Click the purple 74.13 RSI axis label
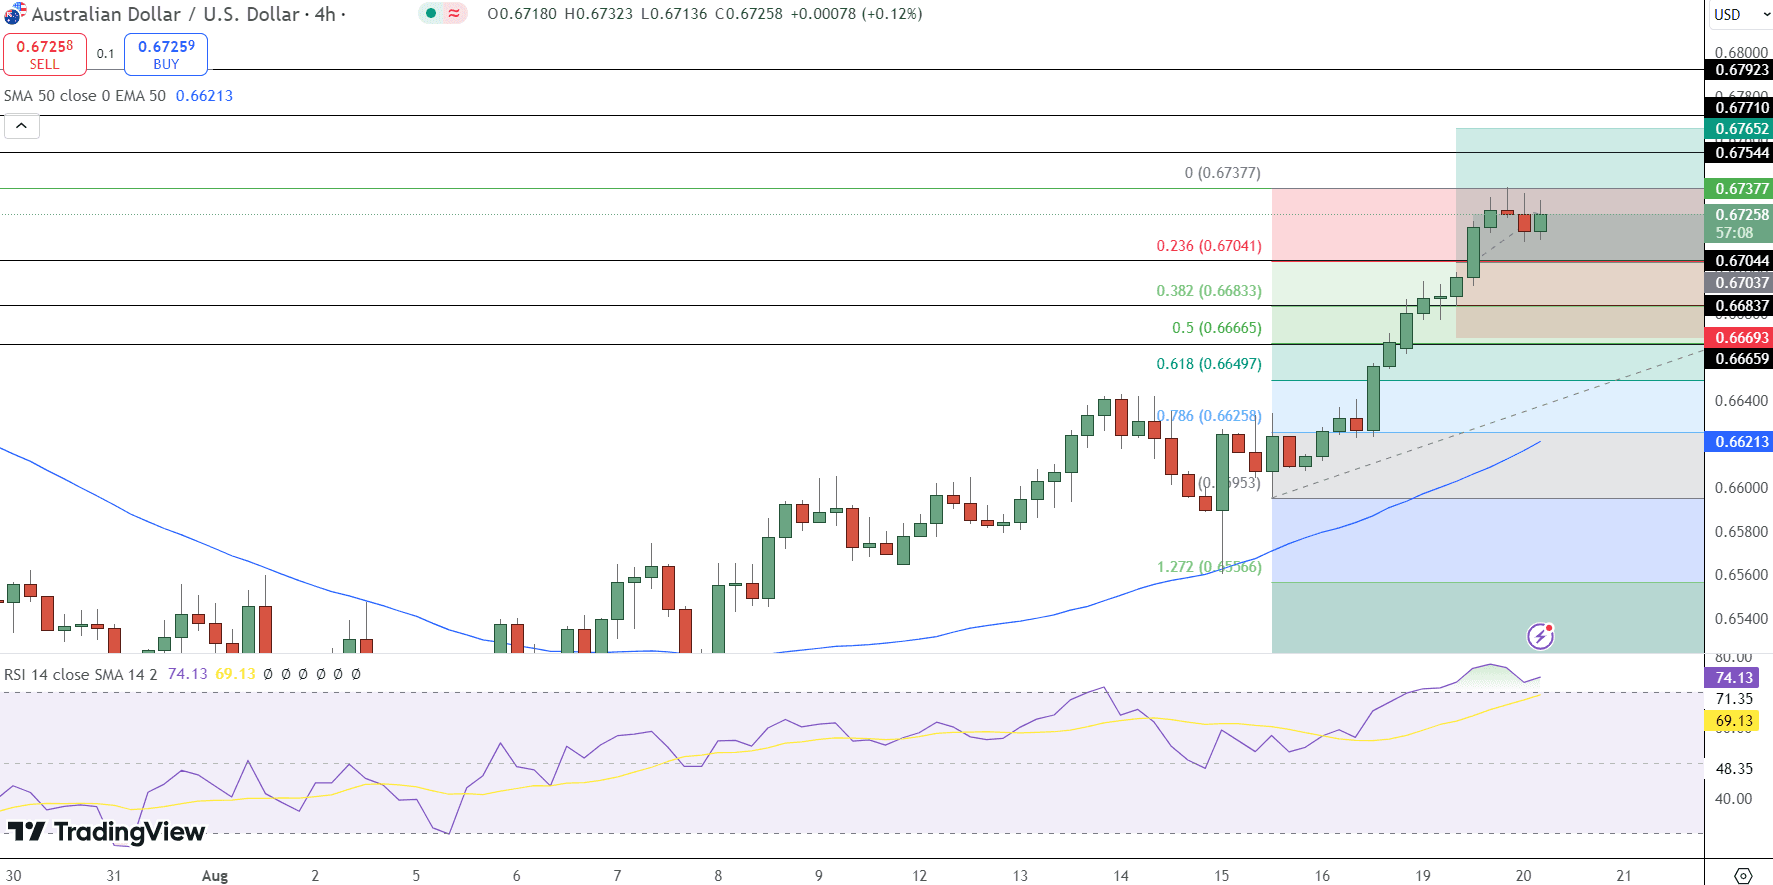1773x885 pixels. click(1733, 678)
